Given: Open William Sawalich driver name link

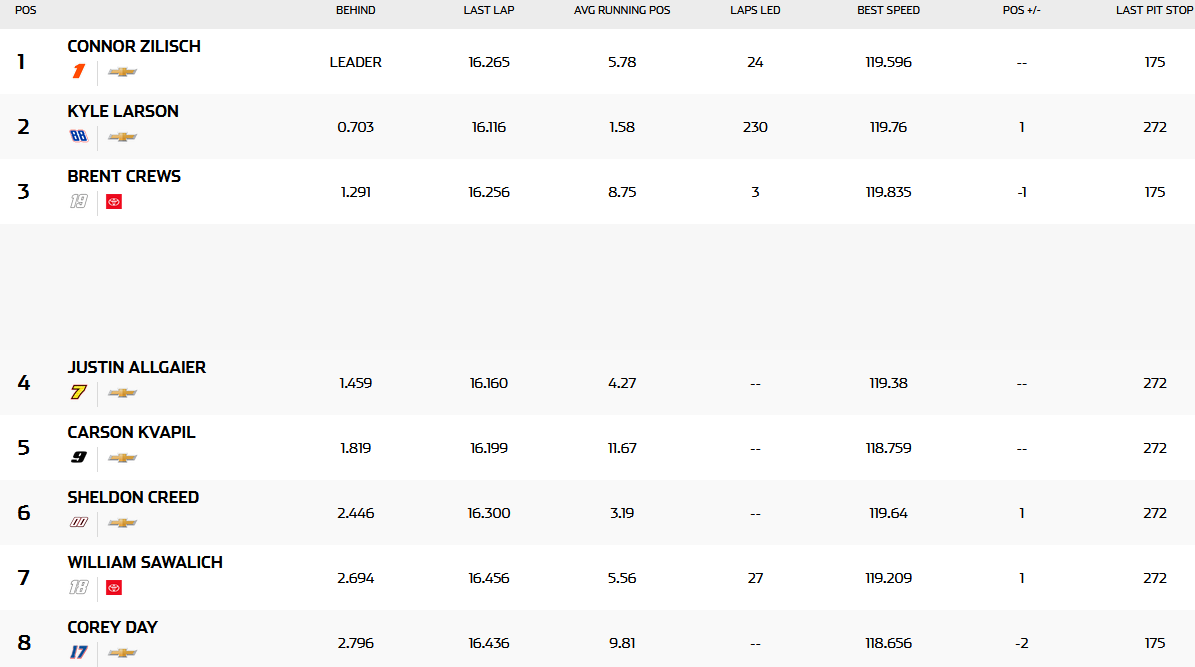Looking at the screenshot, I should pyautogui.click(x=145, y=562).
